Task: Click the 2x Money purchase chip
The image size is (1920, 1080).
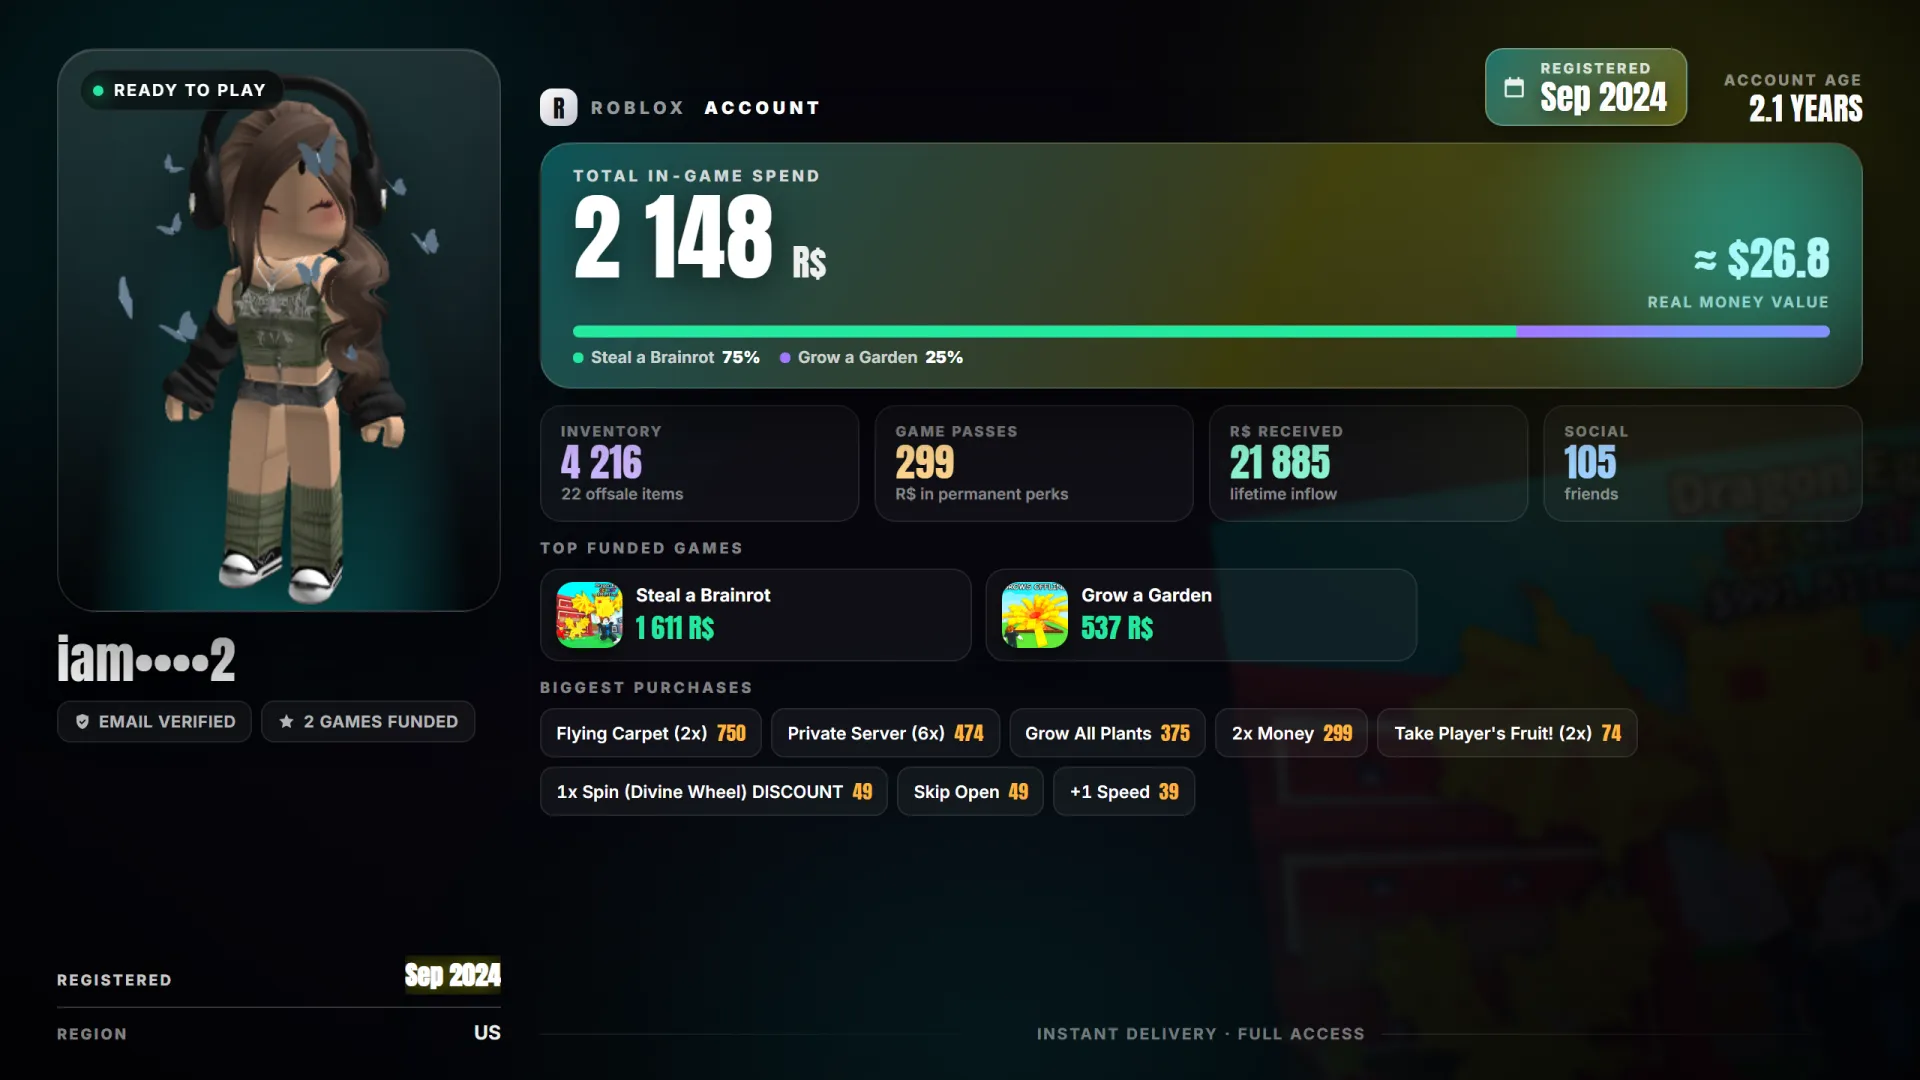Action: coord(1291,733)
